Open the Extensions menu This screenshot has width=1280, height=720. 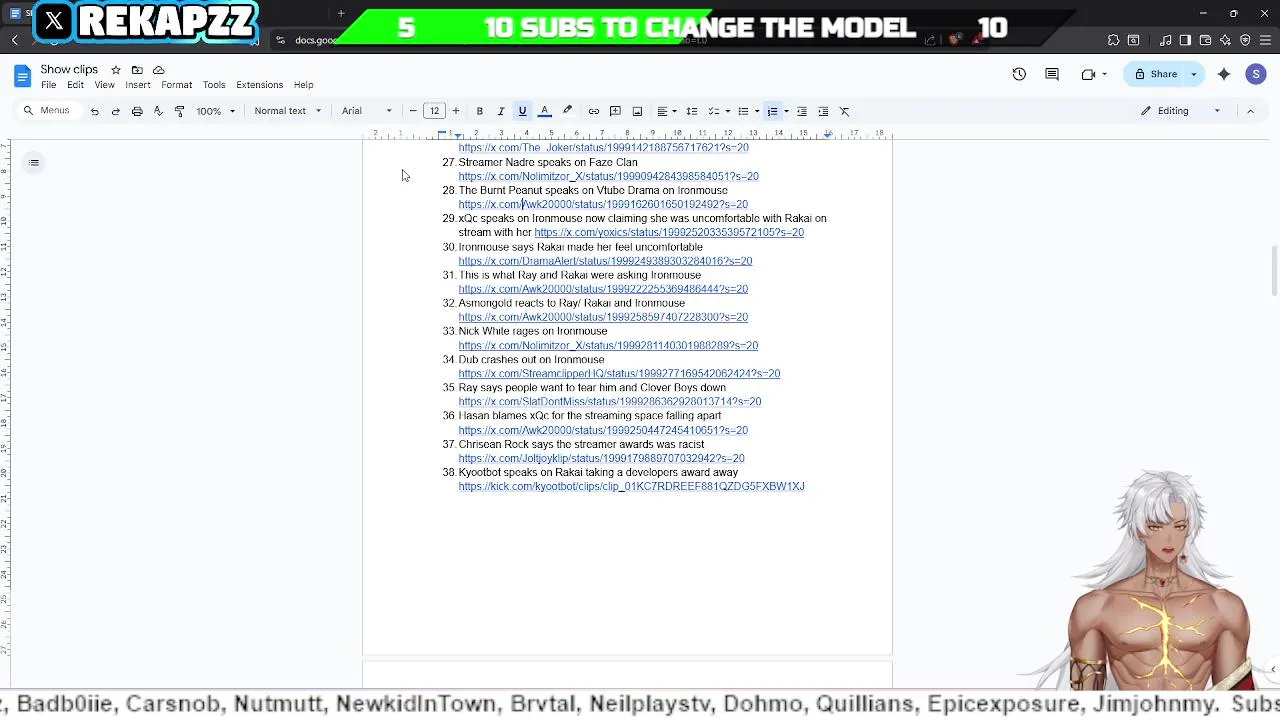pyautogui.click(x=260, y=85)
